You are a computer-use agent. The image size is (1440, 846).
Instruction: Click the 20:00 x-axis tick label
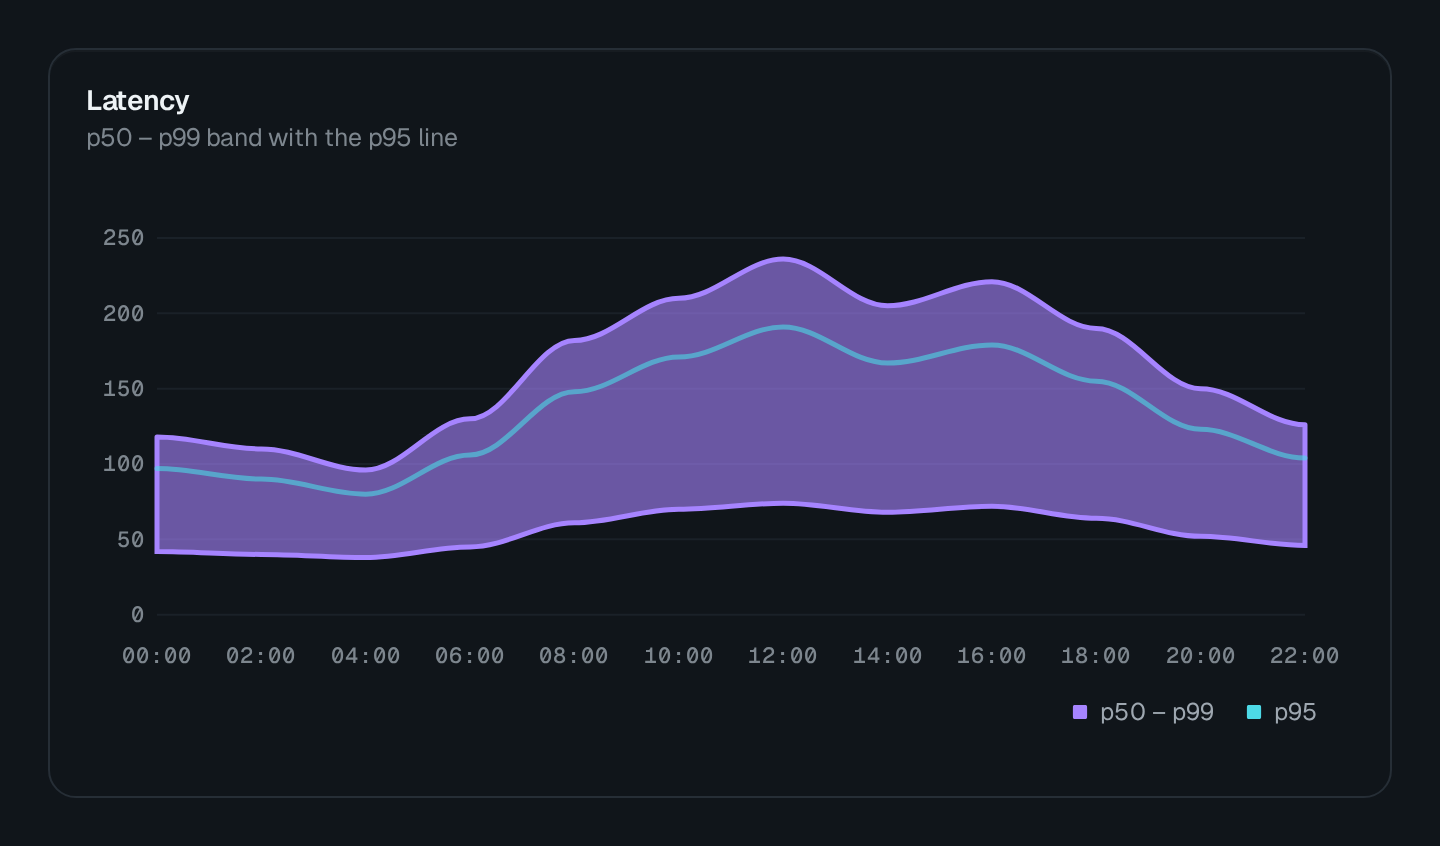[x=1201, y=656]
